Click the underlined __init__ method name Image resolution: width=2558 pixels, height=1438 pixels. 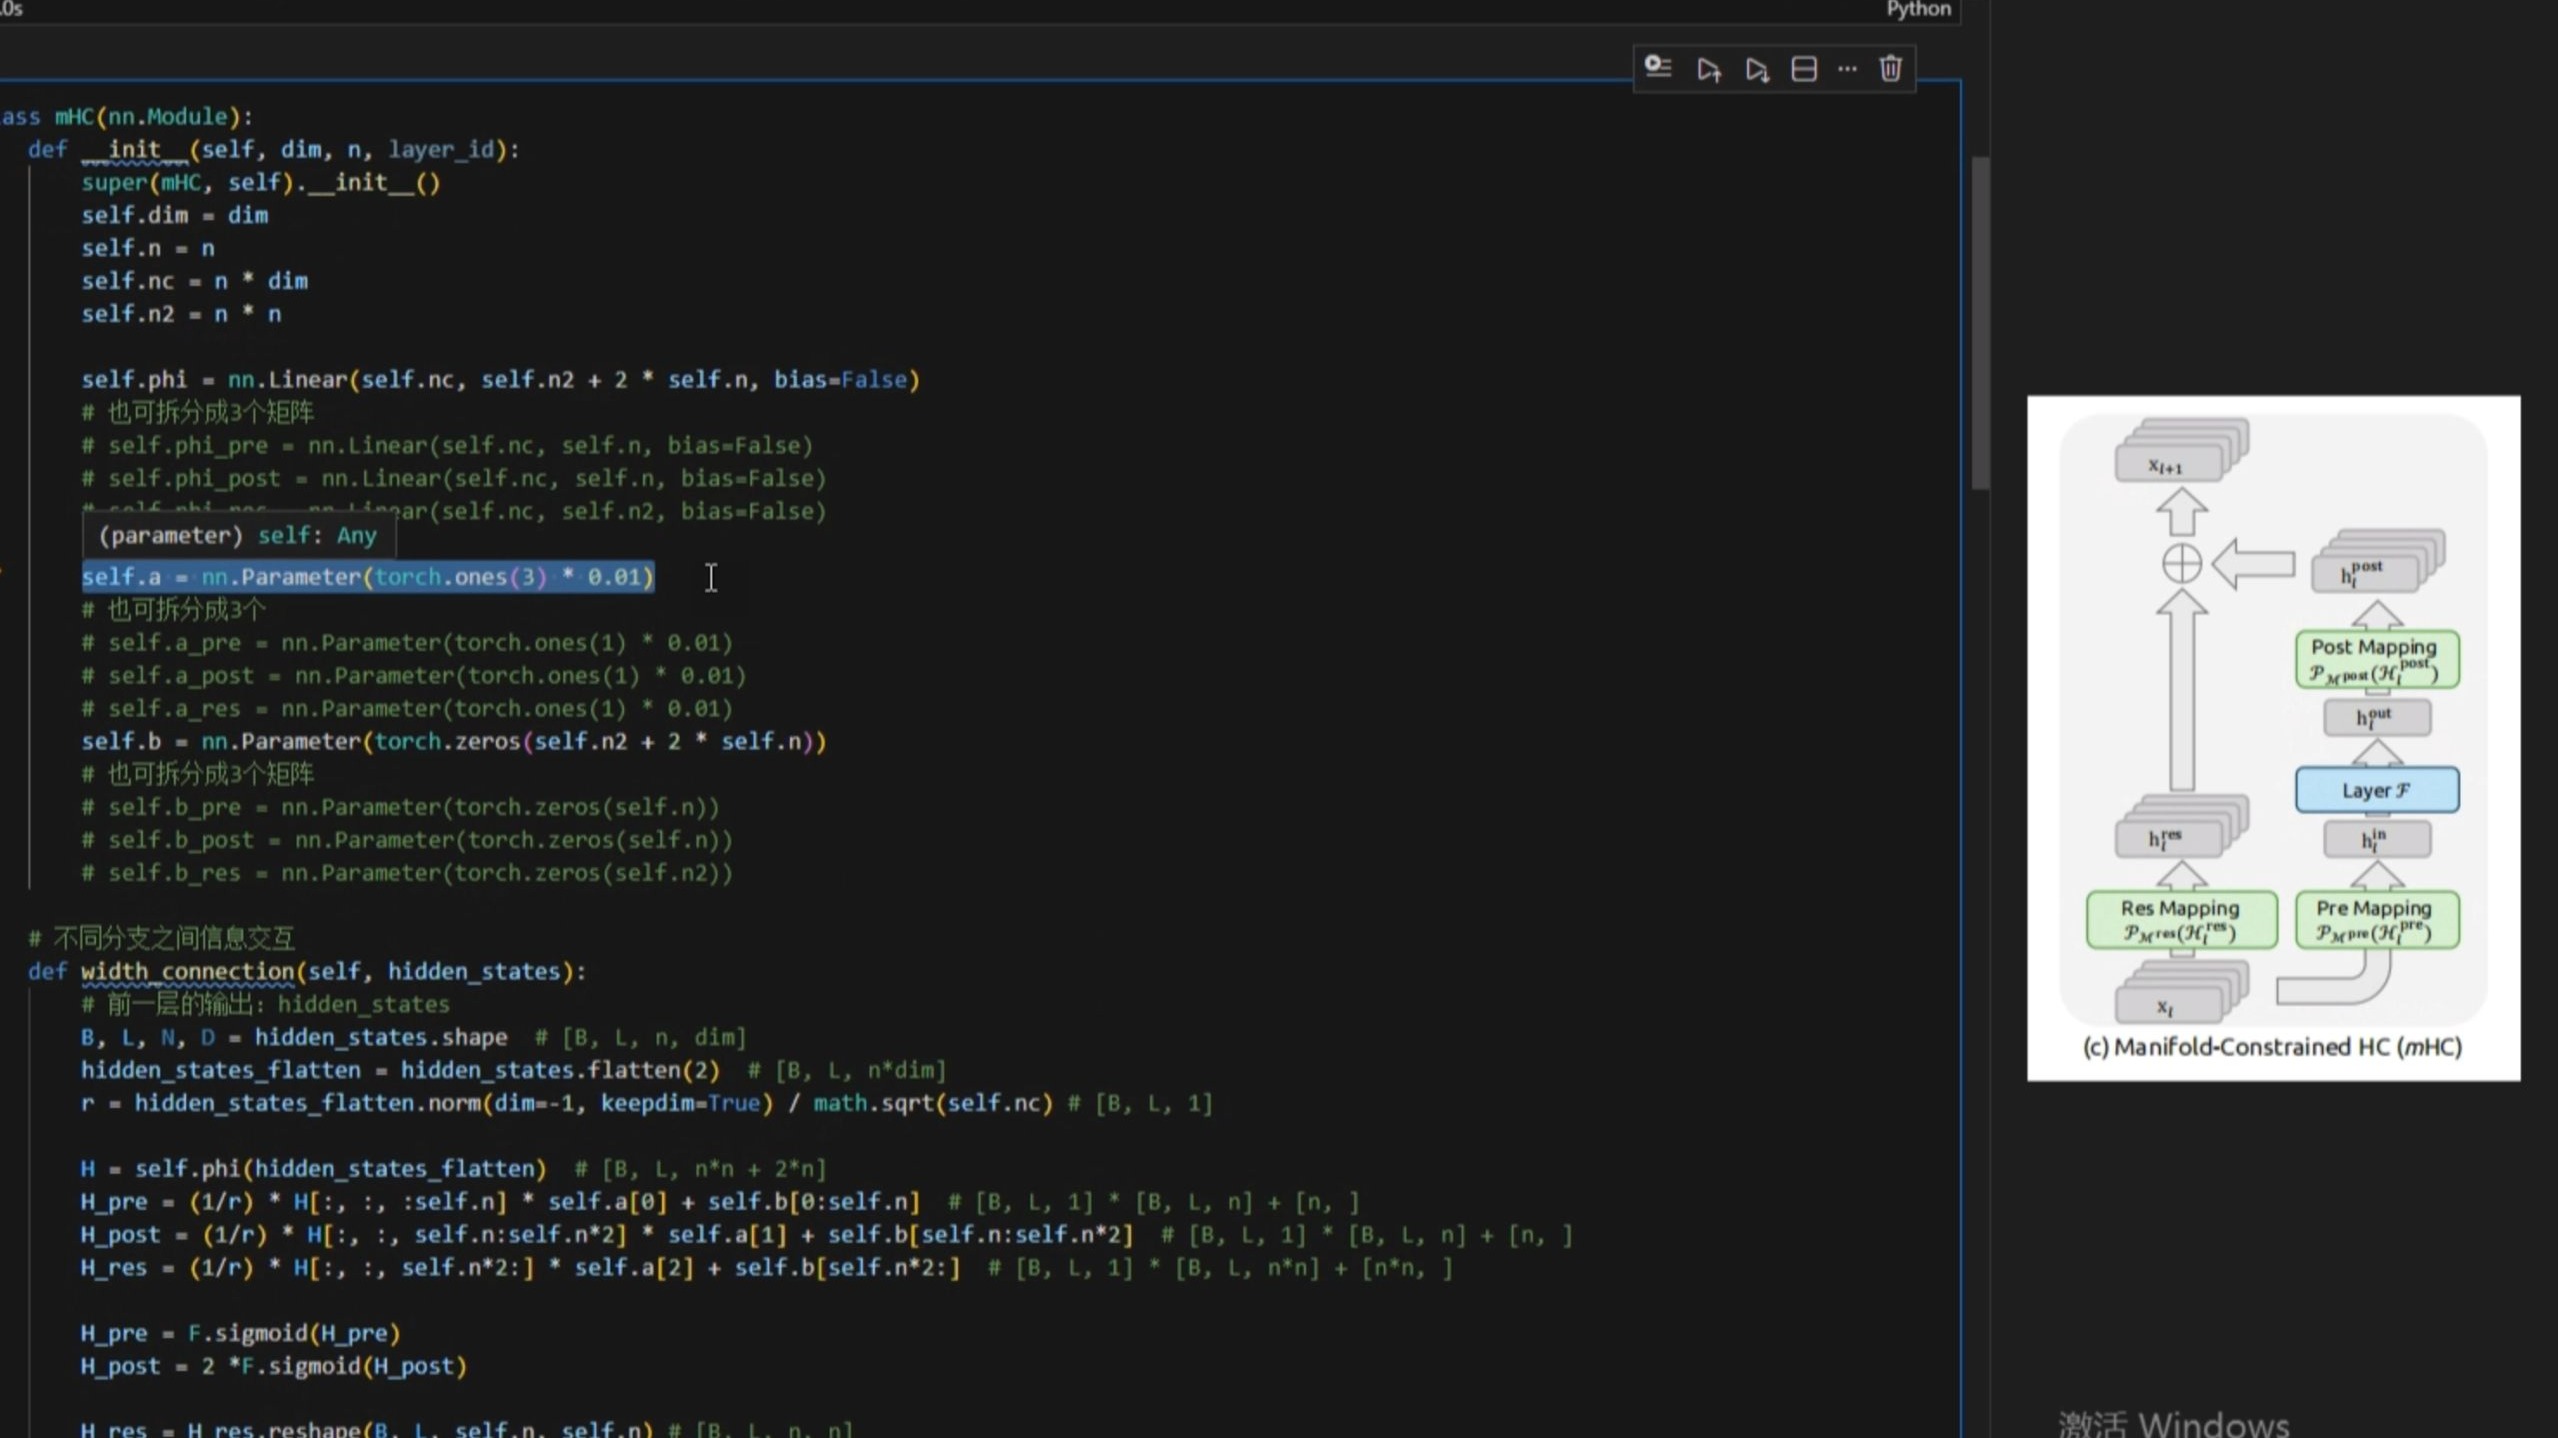point(134,150)
